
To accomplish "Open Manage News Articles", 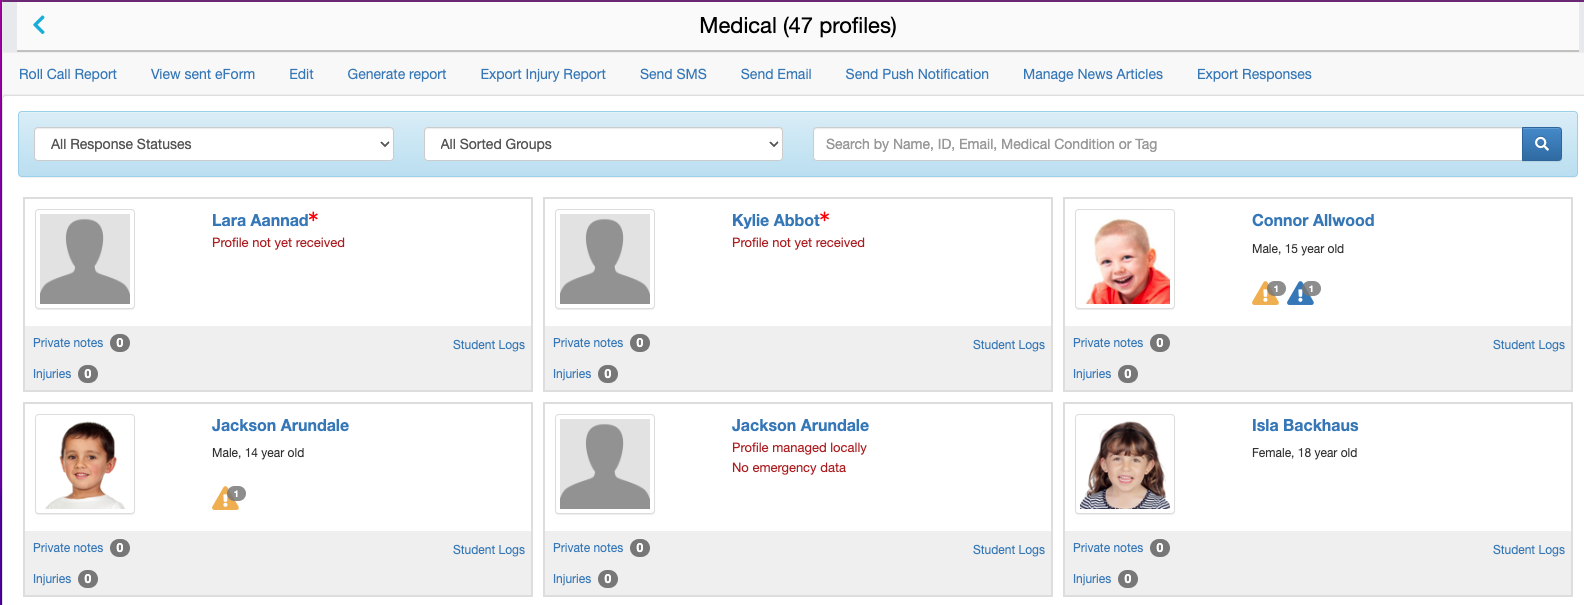I will click(1093, 74).
